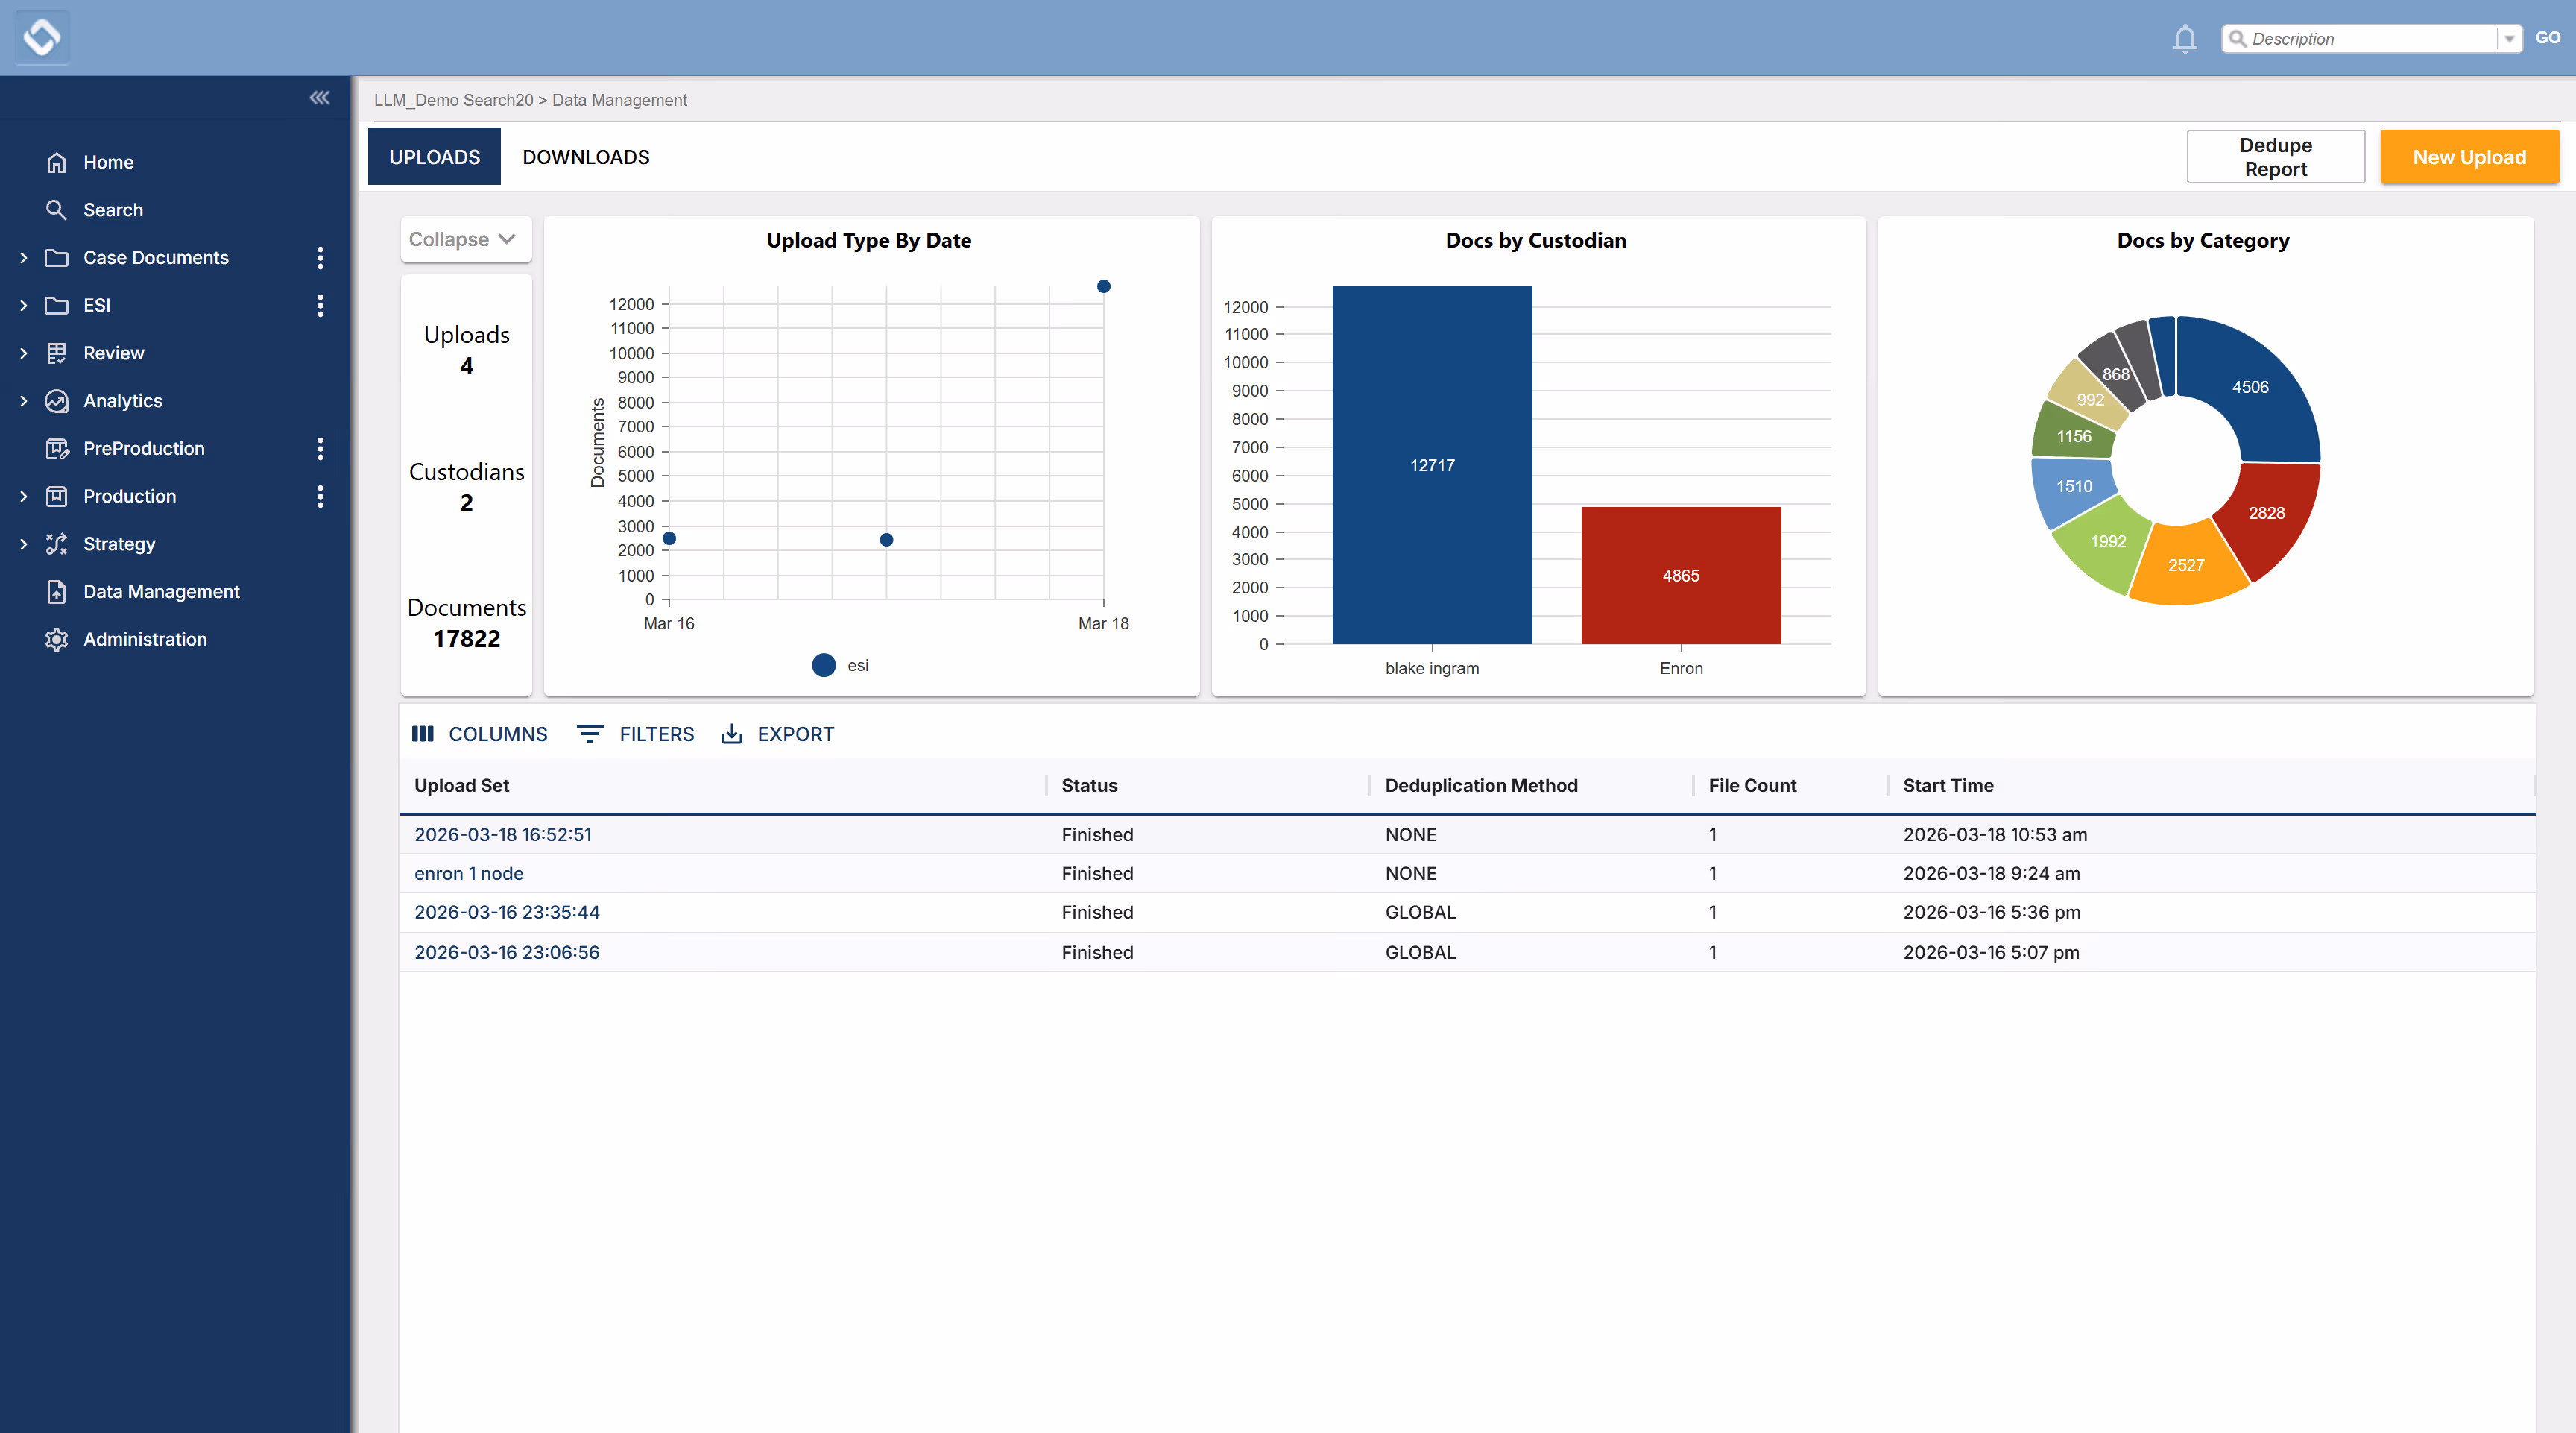Open Case Documents three-dot menu
The height and width of the screenshot is (1433, 2576).
pyautogui.click(x=320, y=258)
